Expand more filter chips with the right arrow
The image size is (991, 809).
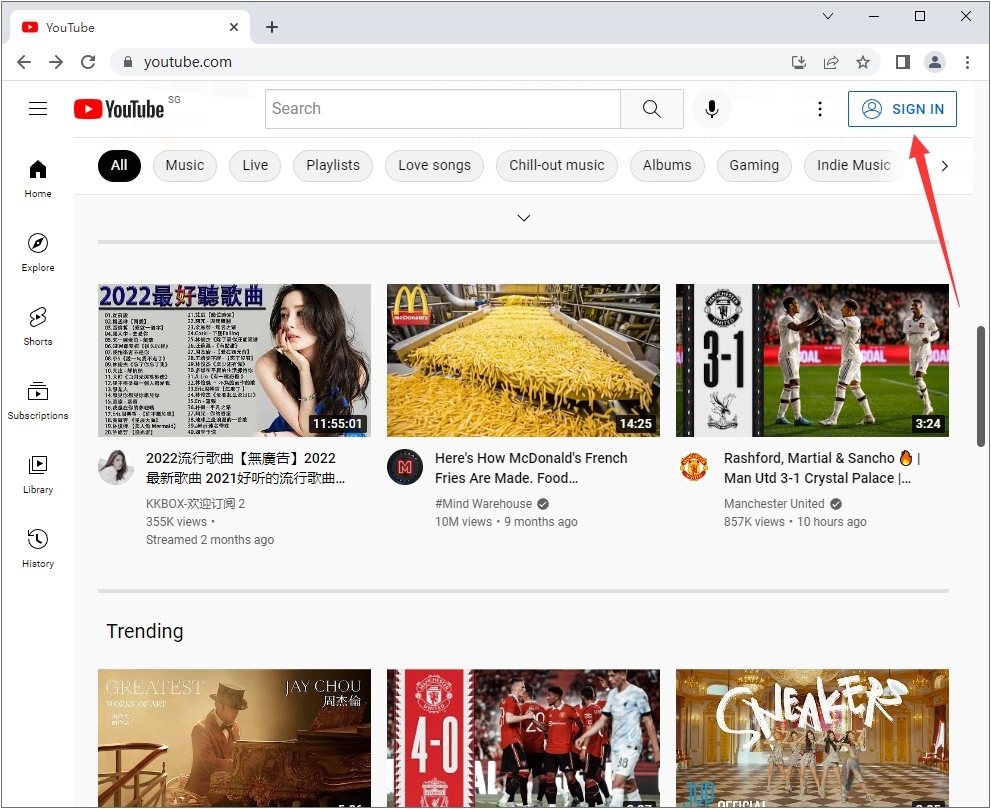[945, 165]
